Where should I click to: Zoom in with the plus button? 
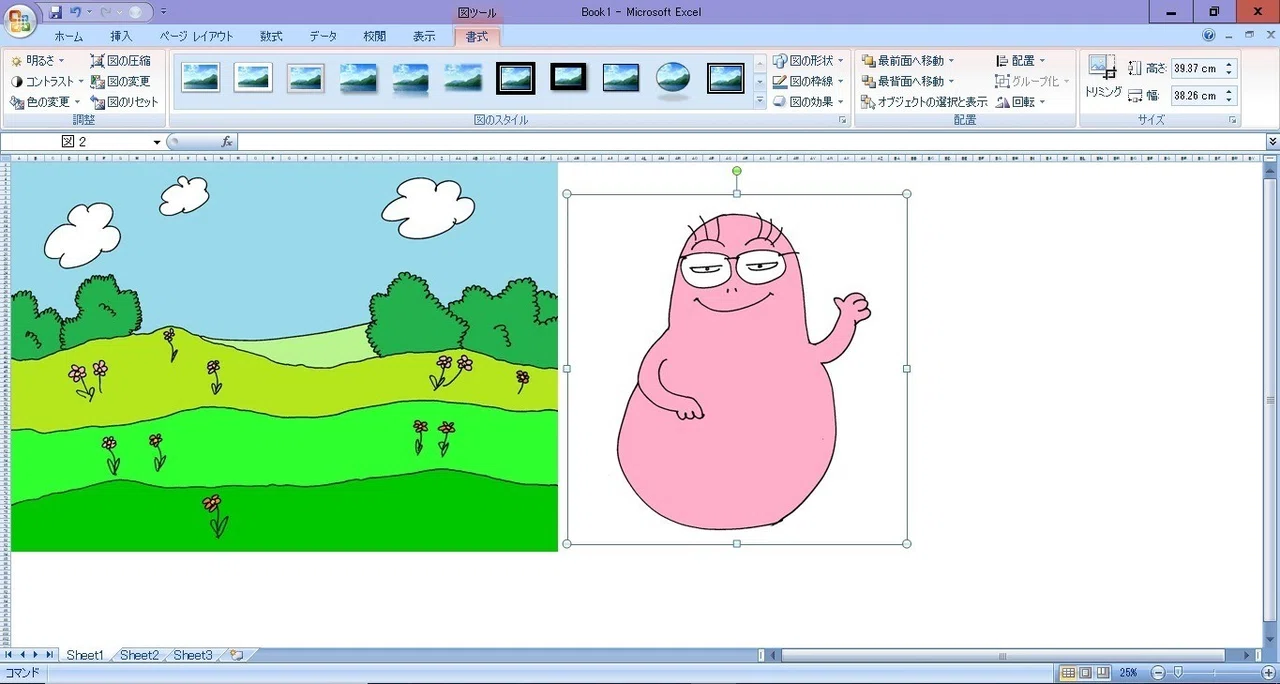pos(1269,673)
